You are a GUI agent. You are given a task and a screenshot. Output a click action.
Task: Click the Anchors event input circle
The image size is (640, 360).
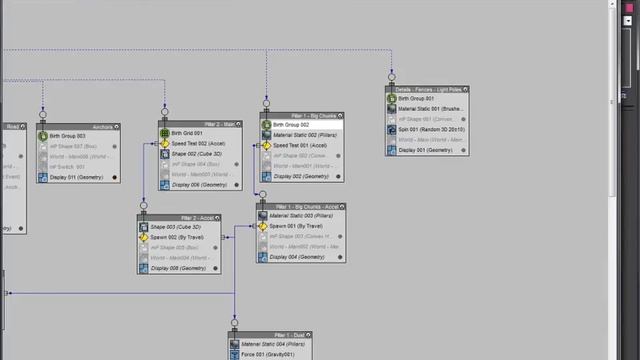43,115
